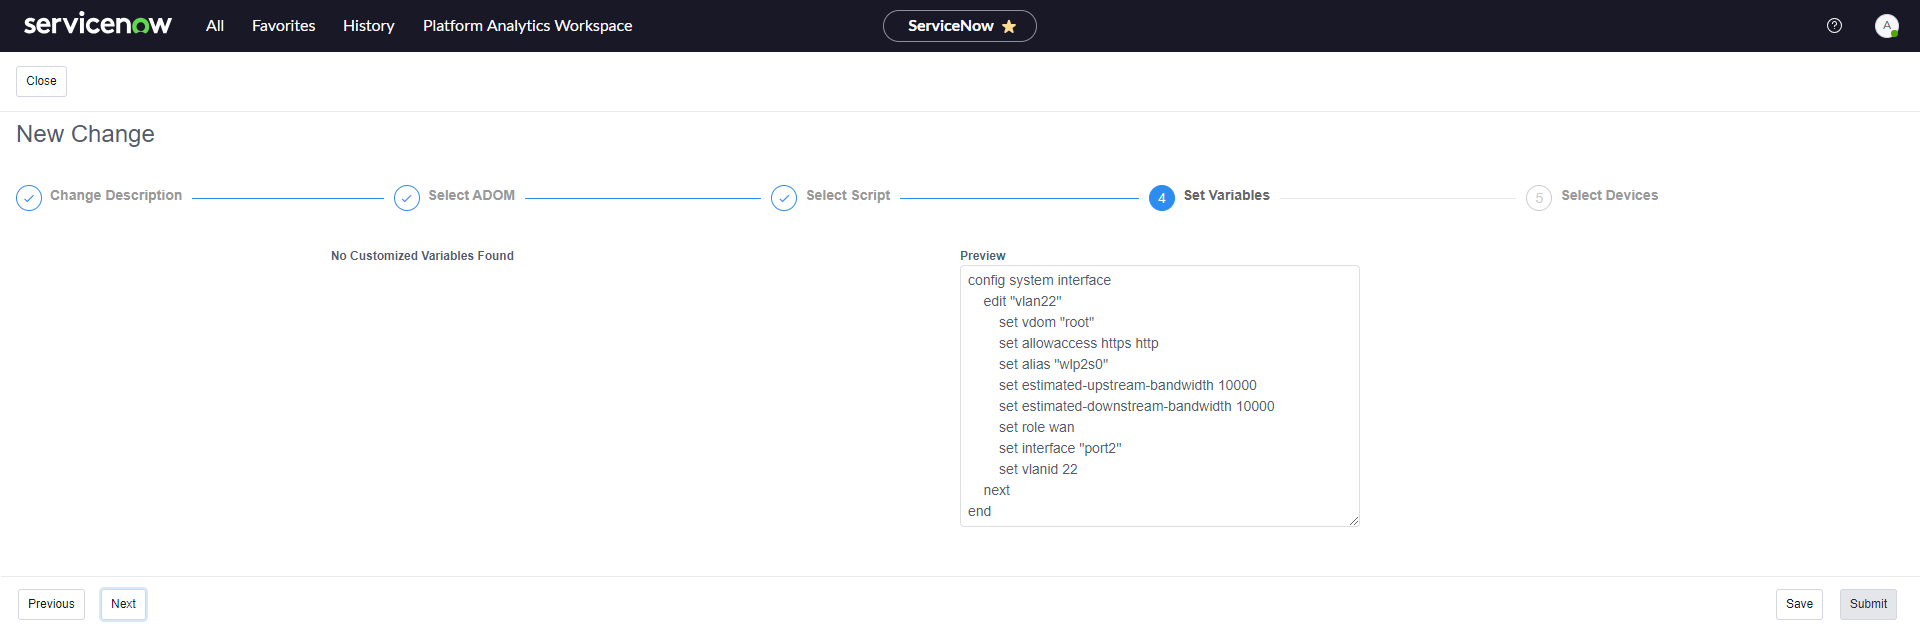Save the change draft
The height and width of the screenshot is (628, 1920).
click(1799, 604)
